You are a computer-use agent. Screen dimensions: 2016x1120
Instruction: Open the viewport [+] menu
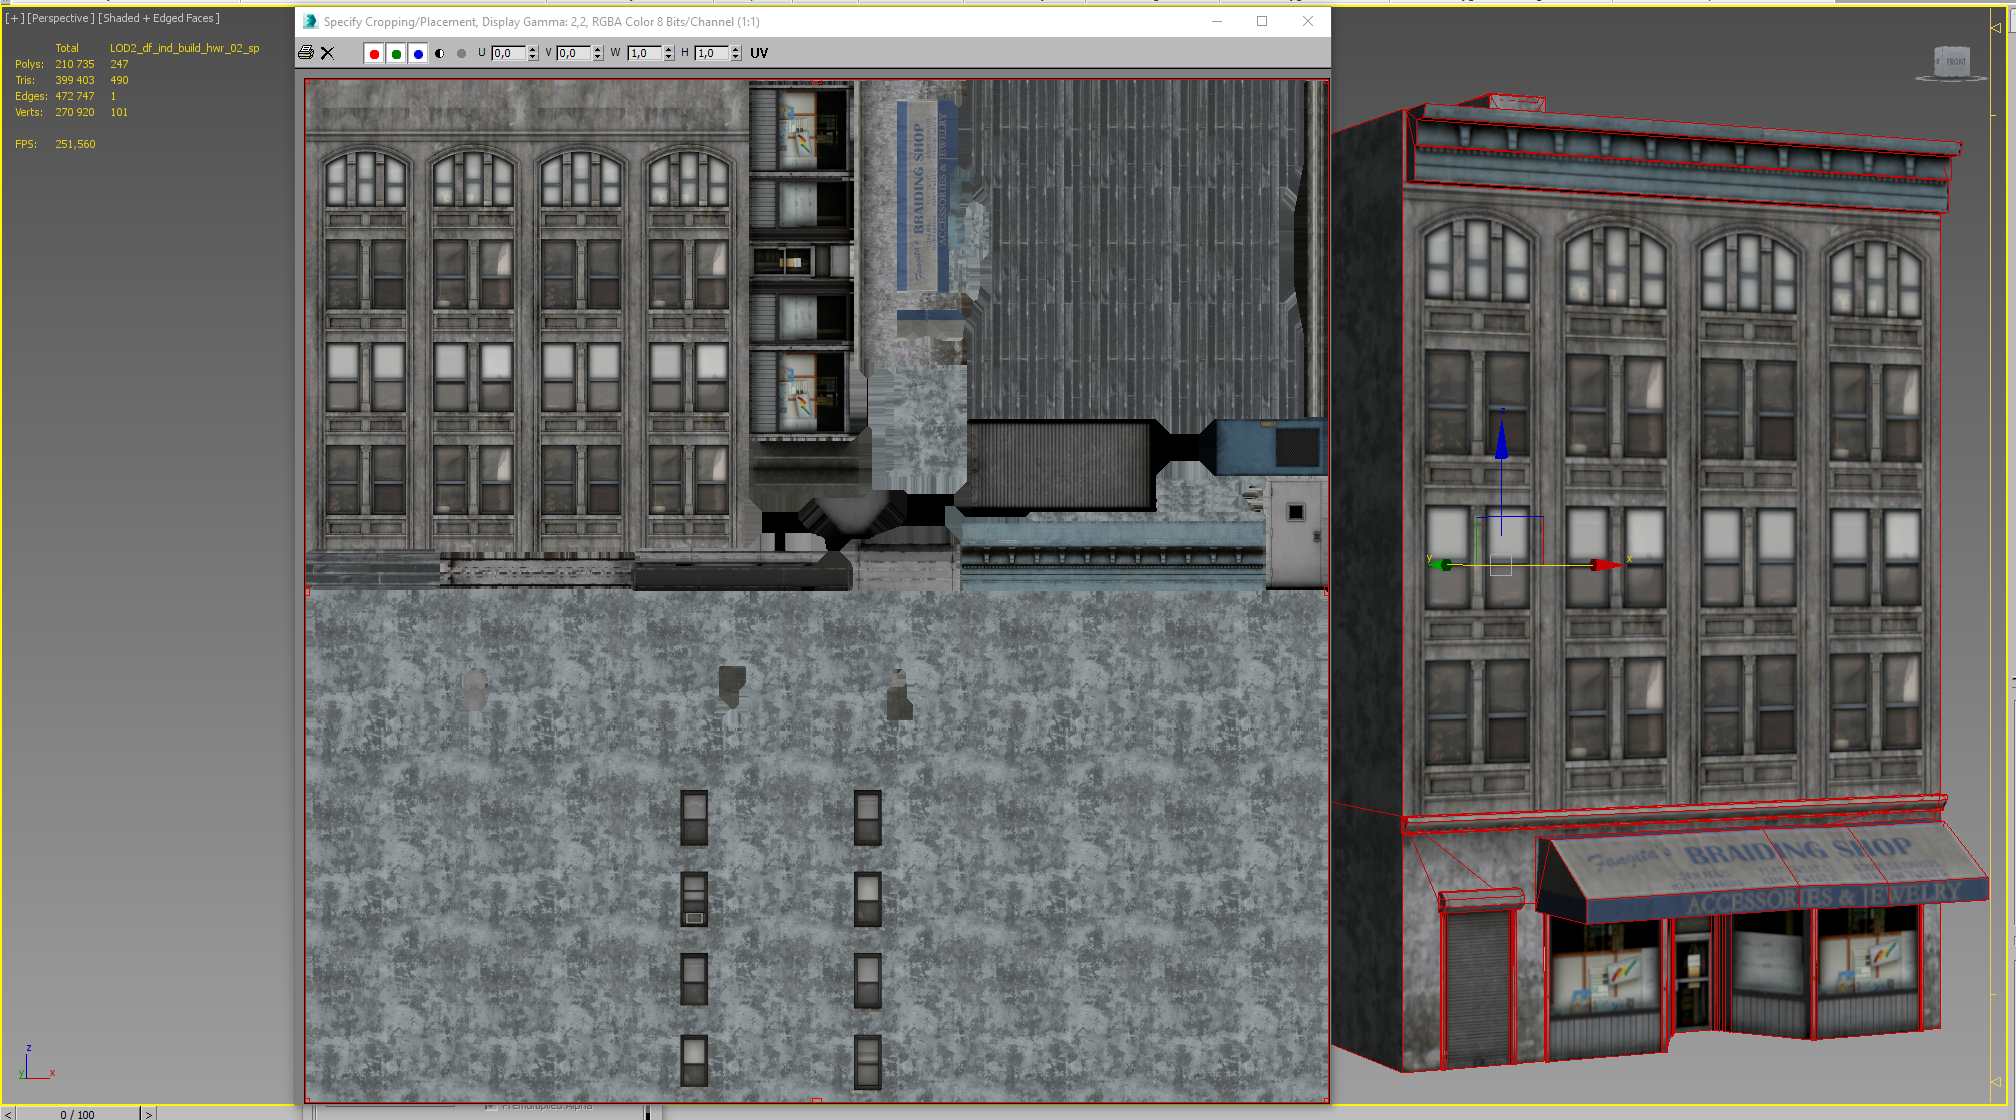(14, 18)
